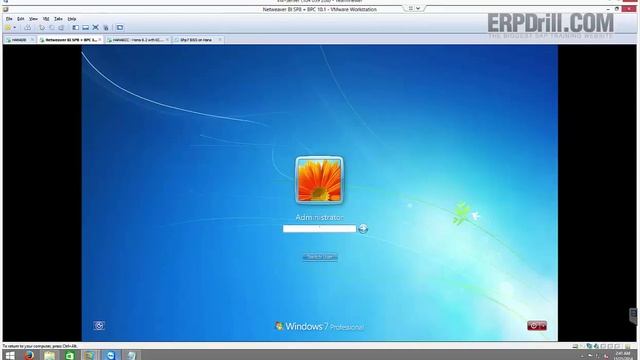This screenshot has height=360, width=640.
Task: Expand the power options dropdown arrow
Action: [x=15, y=28]
